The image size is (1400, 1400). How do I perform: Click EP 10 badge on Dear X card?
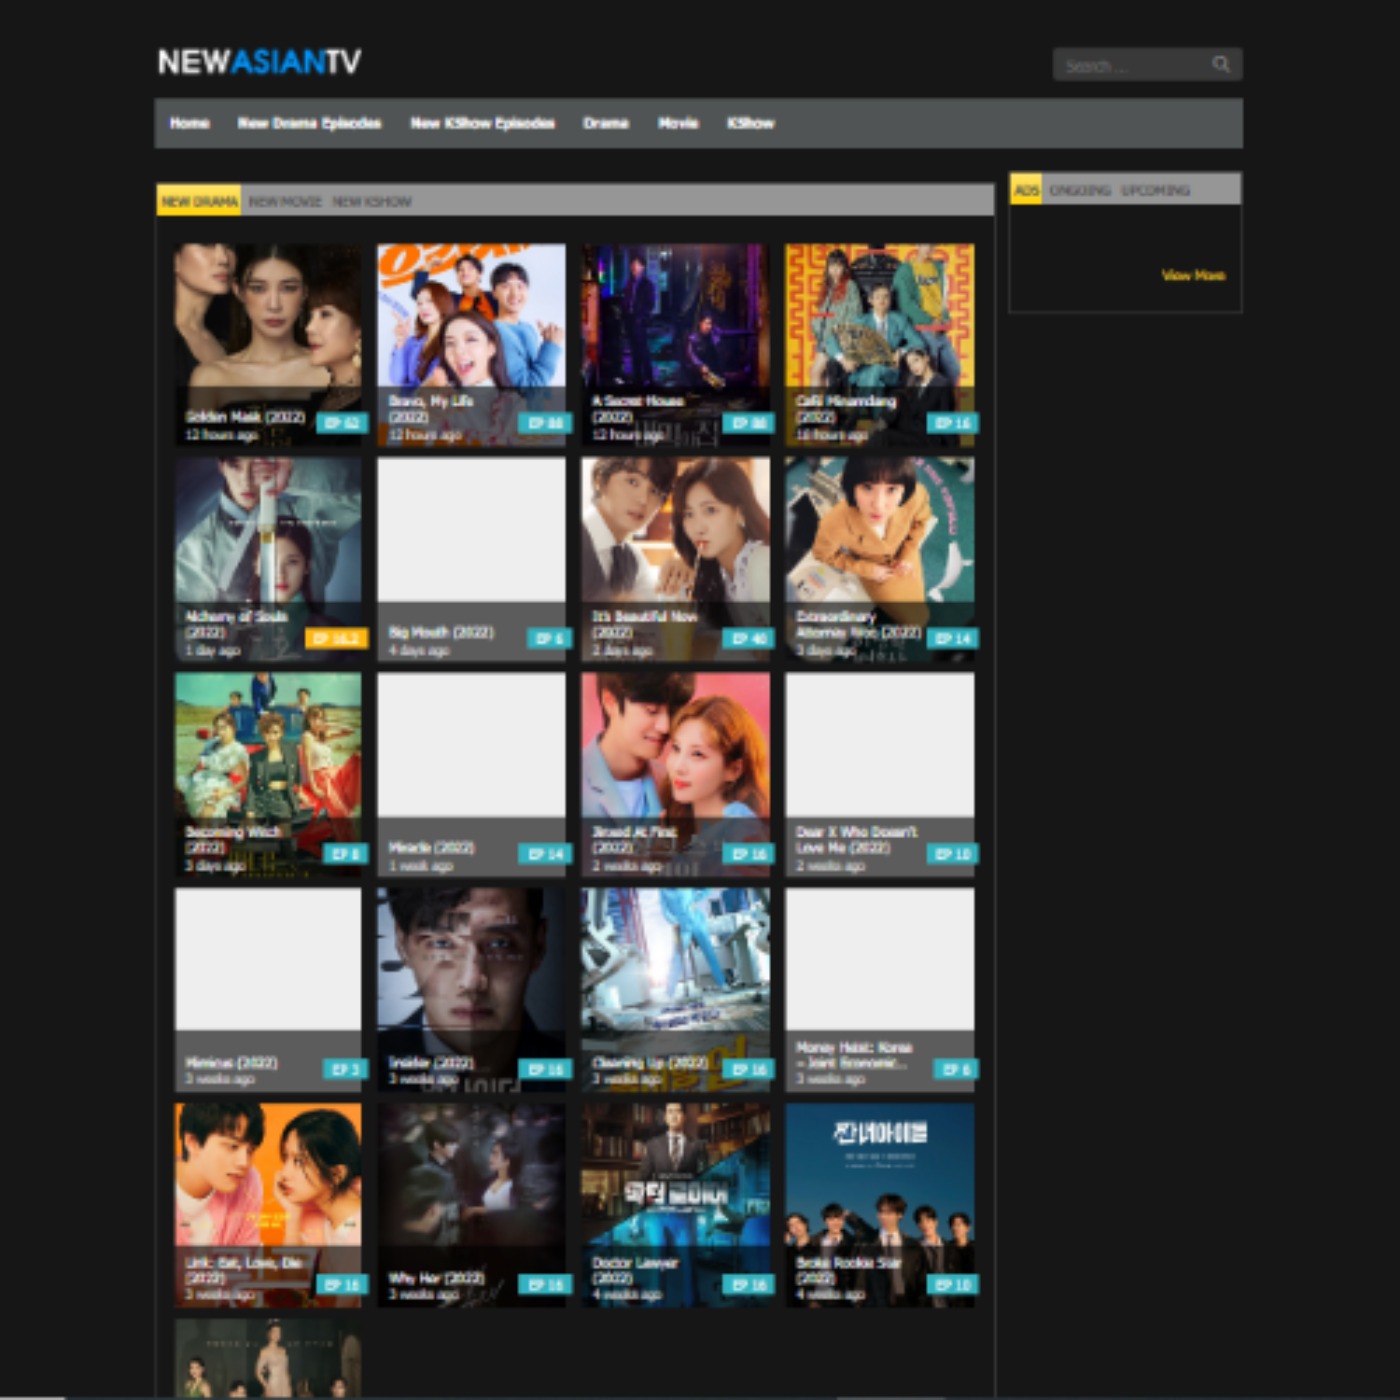pyautogui.click(x=954, y=853)
